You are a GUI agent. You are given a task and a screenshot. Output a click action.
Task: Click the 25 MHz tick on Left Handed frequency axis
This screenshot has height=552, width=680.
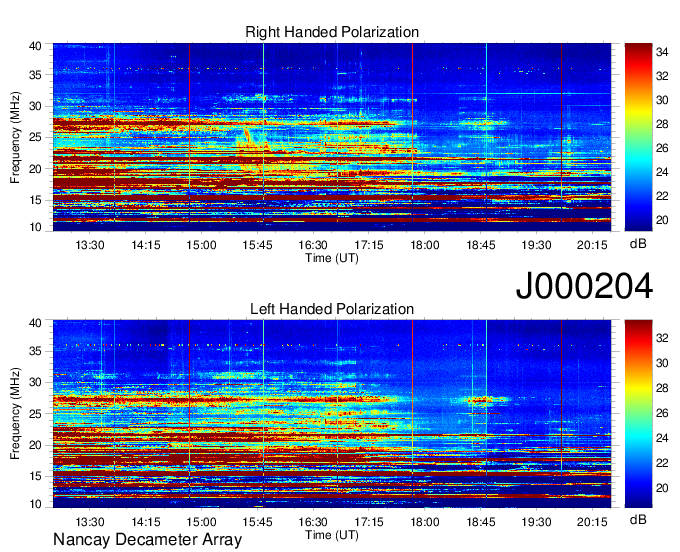click(35, 414)
